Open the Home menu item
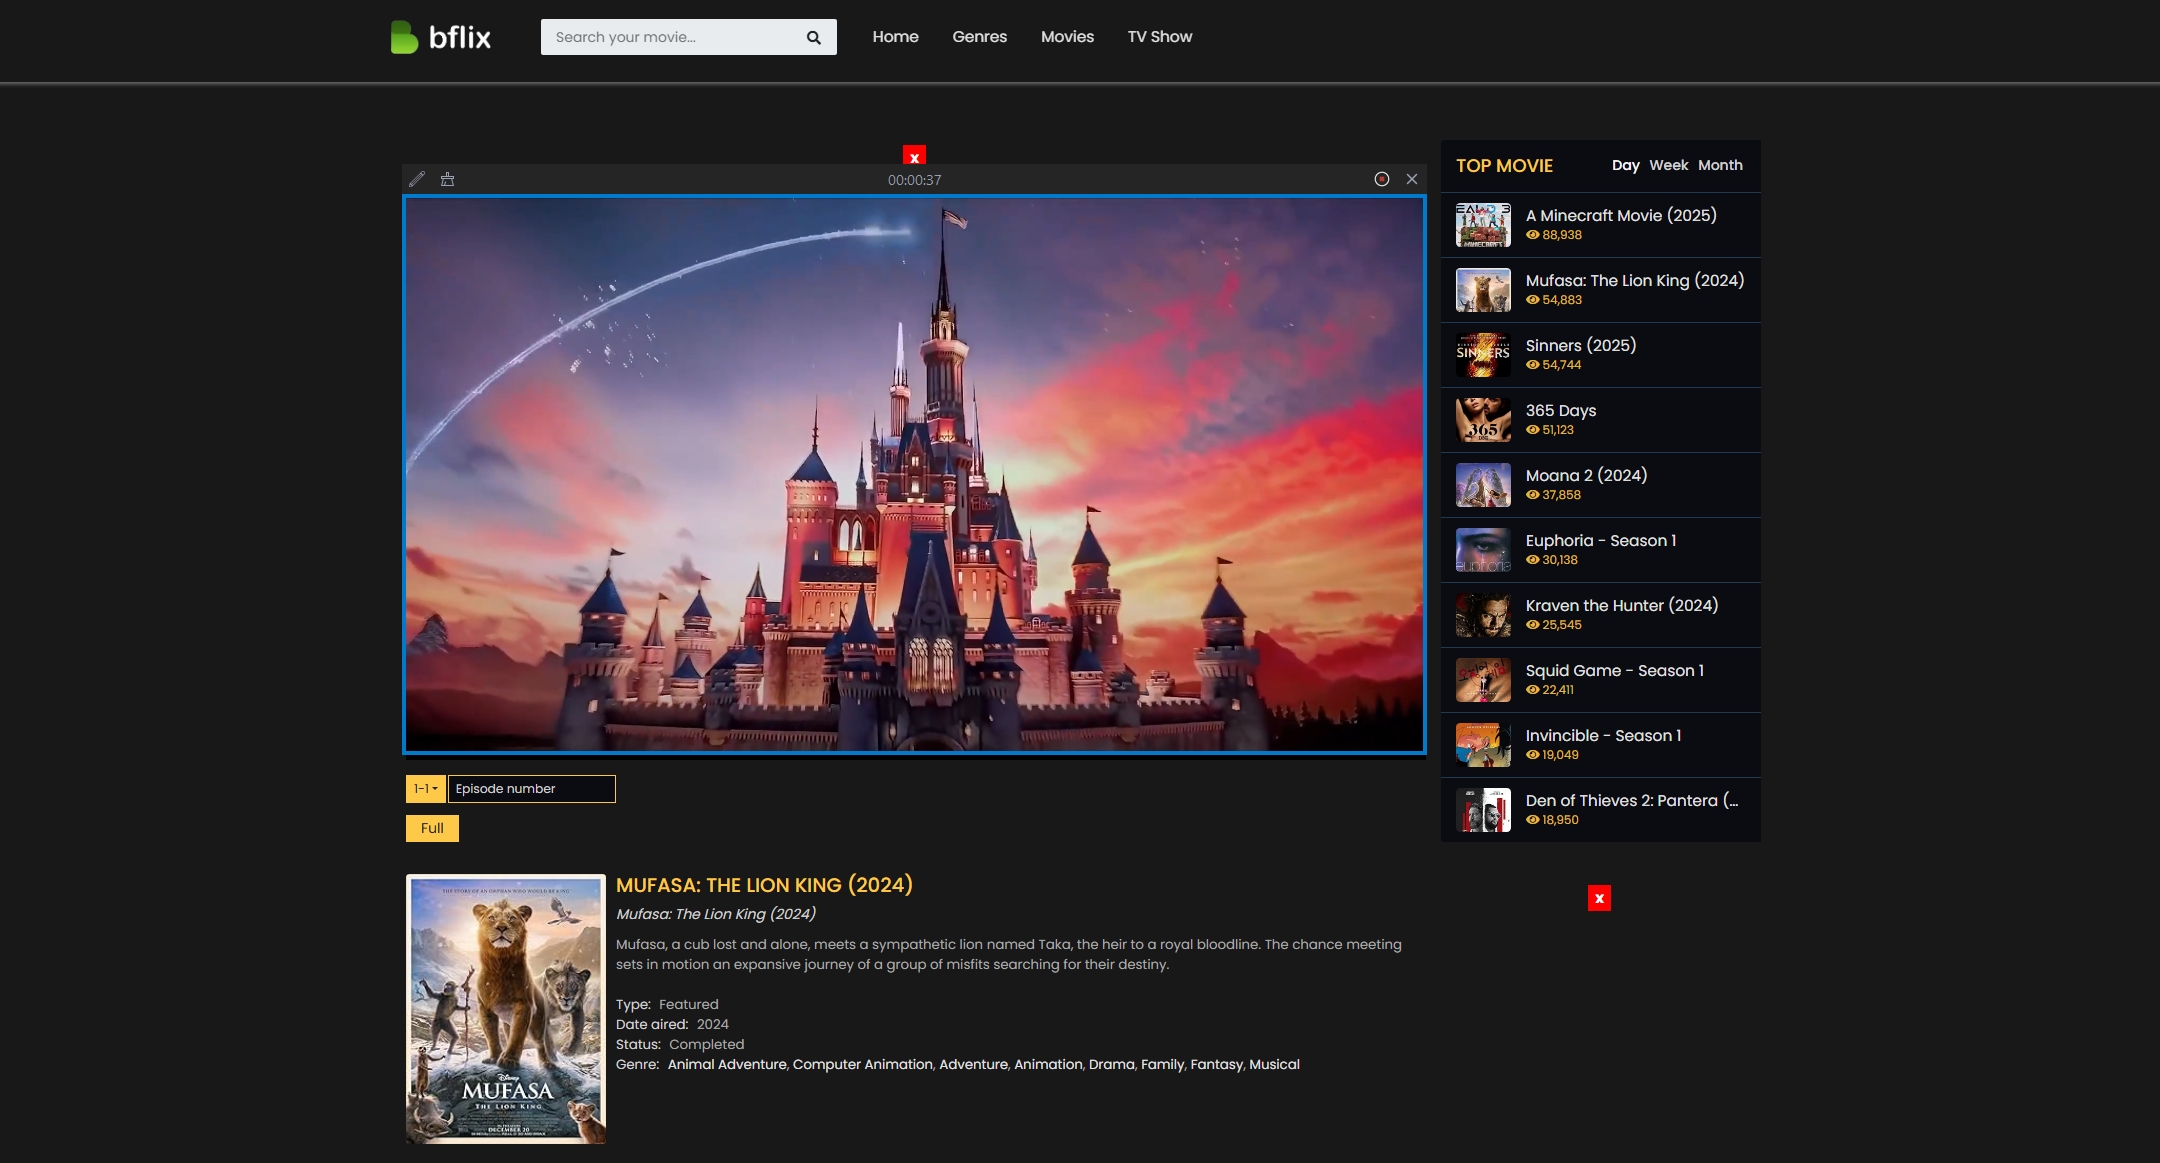Viewport: 2160px width, 1163px height. [895, 37]
